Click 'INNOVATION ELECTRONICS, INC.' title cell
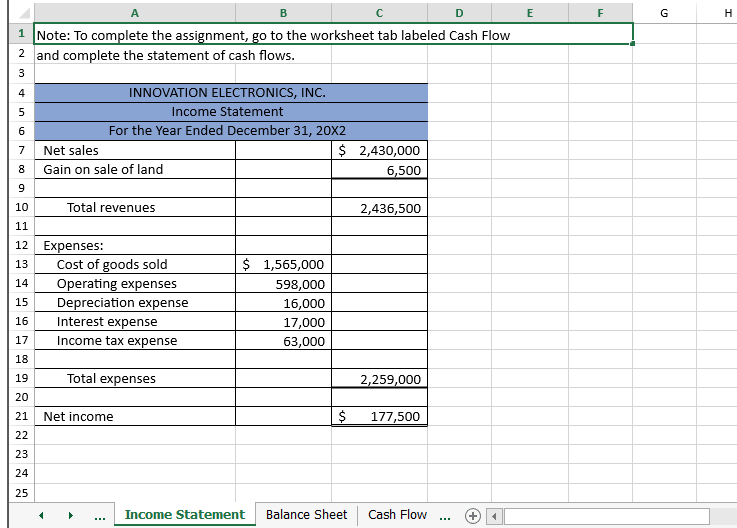Viewport: 737px width, 528px height. tap(231, 93)
